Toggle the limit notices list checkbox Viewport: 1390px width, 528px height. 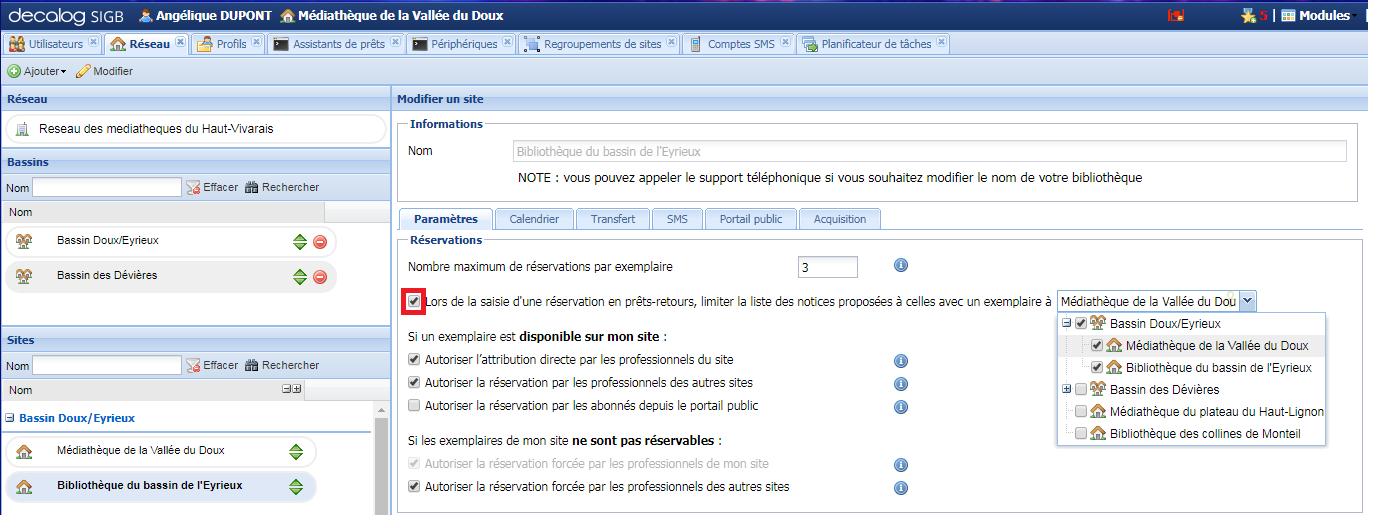414,301
